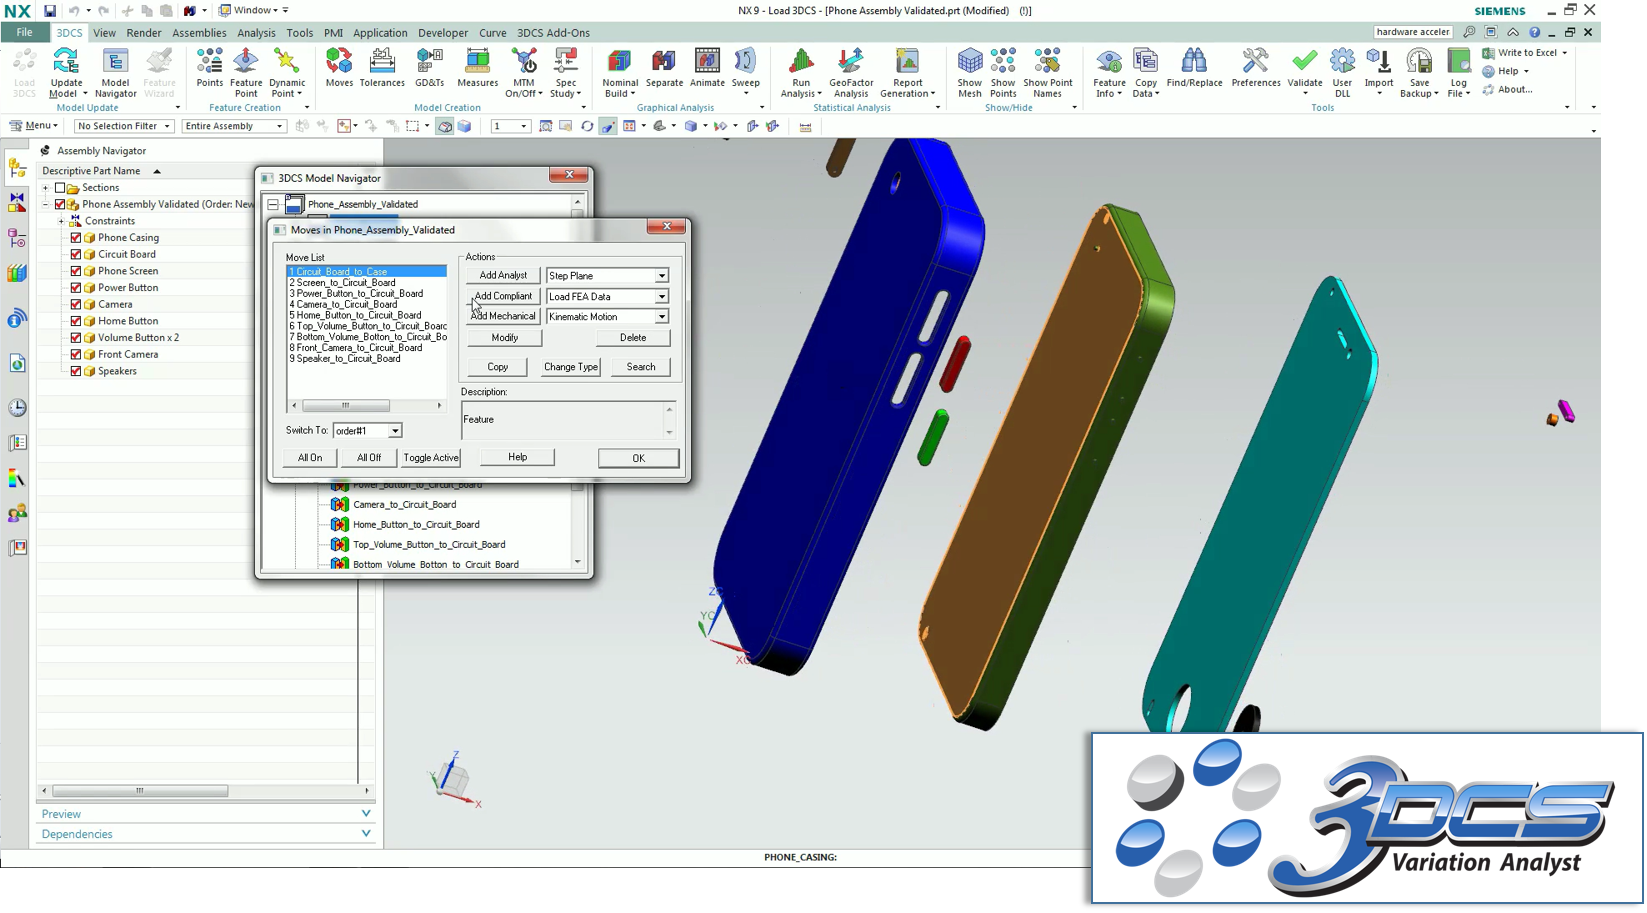Viewport: 1647px width, 913px height.
Task: Toggle the Phone Casing checkbox
Action: (76, 238)
